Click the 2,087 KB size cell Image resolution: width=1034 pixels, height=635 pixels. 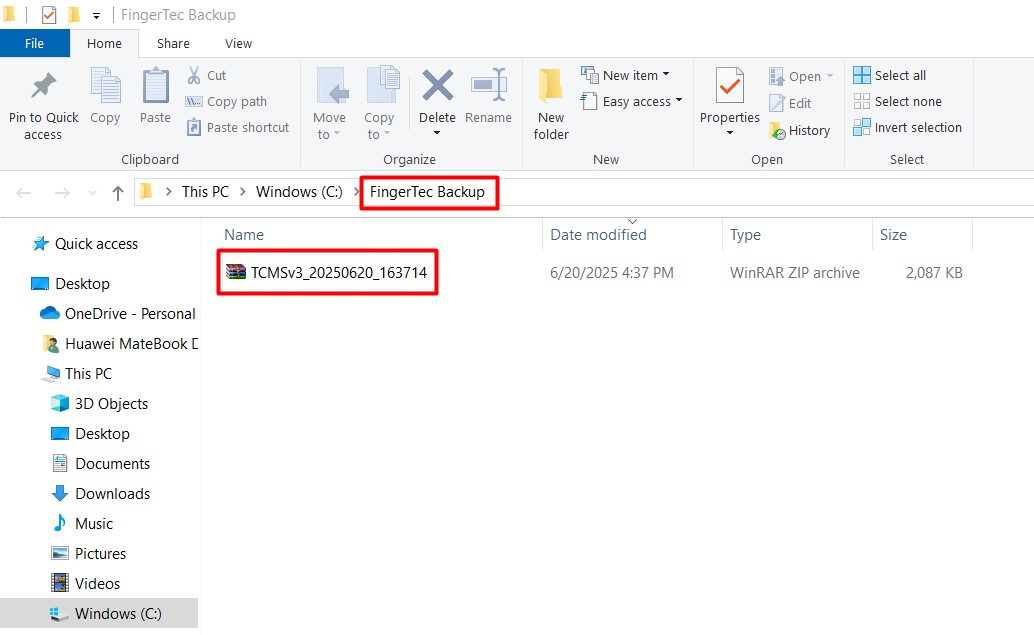(x=934, y=272)
